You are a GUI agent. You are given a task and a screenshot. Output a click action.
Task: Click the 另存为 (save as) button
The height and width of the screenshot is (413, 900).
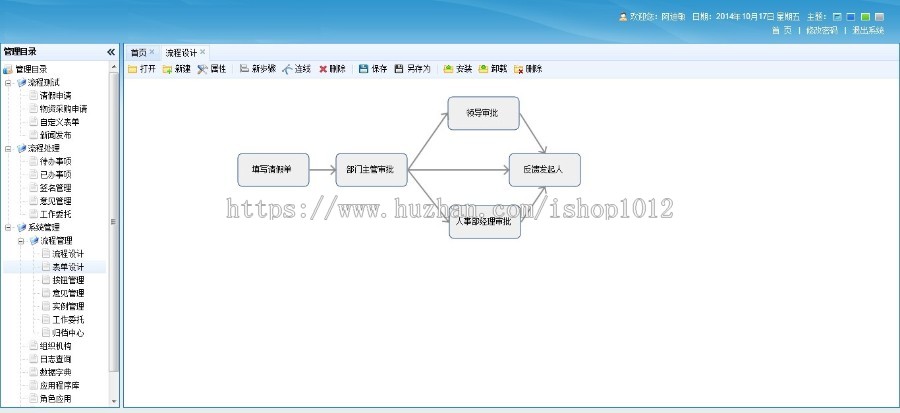412,69
